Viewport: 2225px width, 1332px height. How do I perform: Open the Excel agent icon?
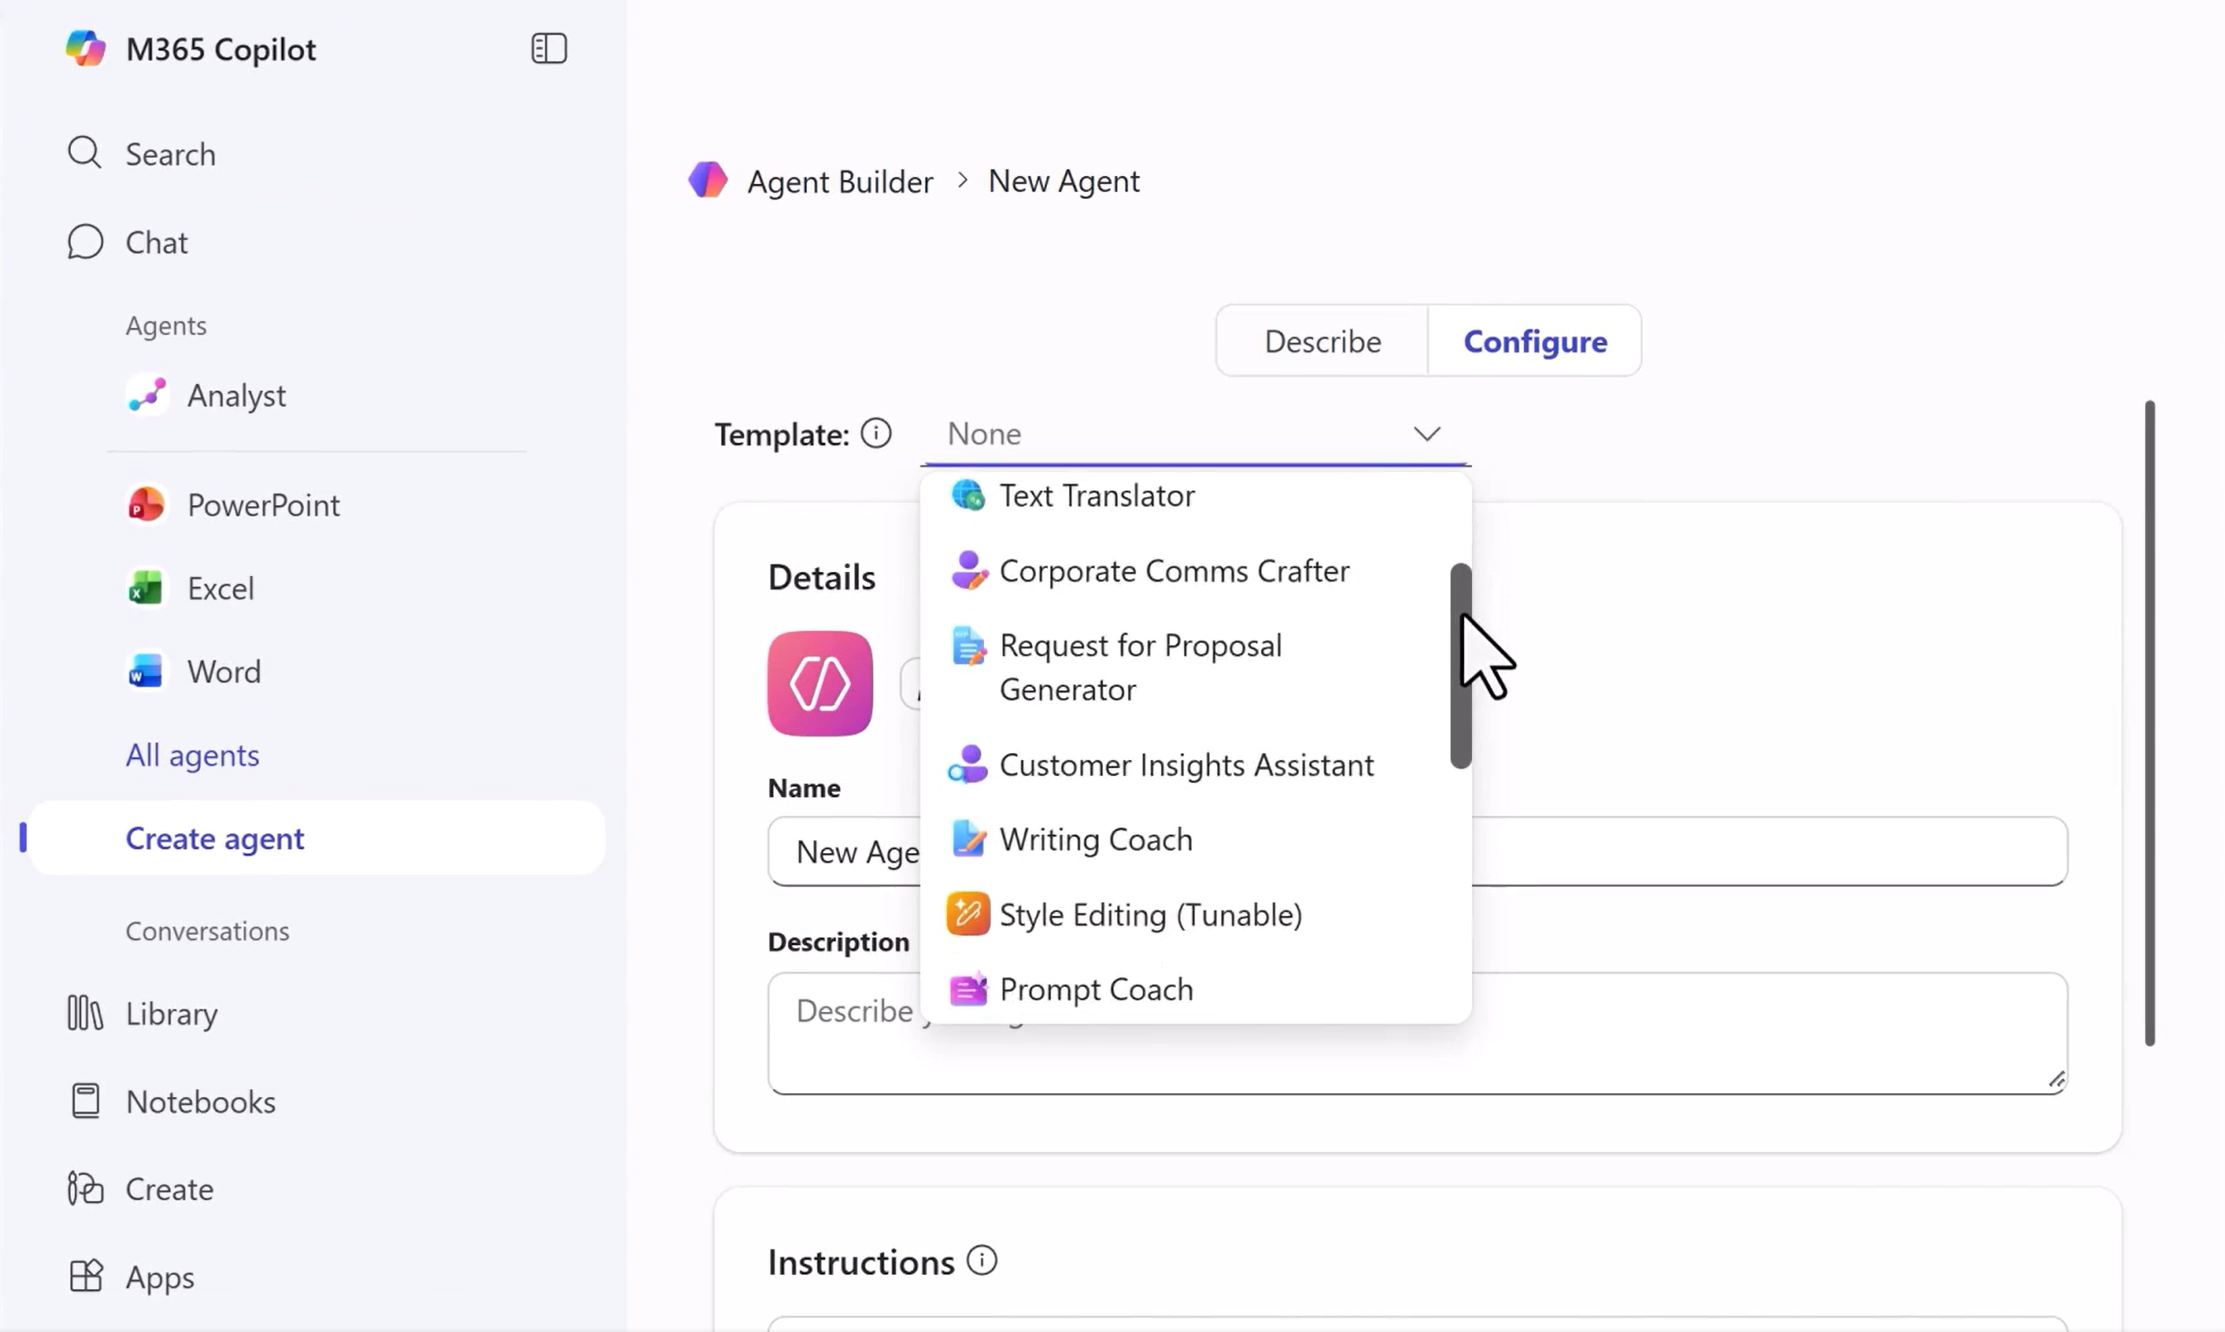[146, 588]
